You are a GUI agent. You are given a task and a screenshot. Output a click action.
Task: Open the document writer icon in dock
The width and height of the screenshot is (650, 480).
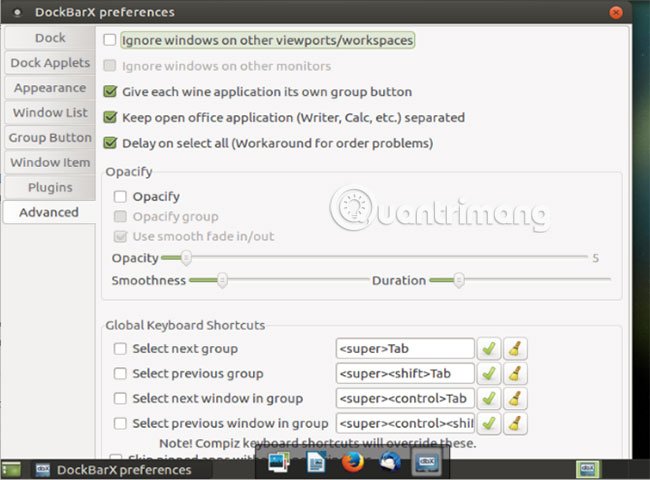(x=316, y=462)
